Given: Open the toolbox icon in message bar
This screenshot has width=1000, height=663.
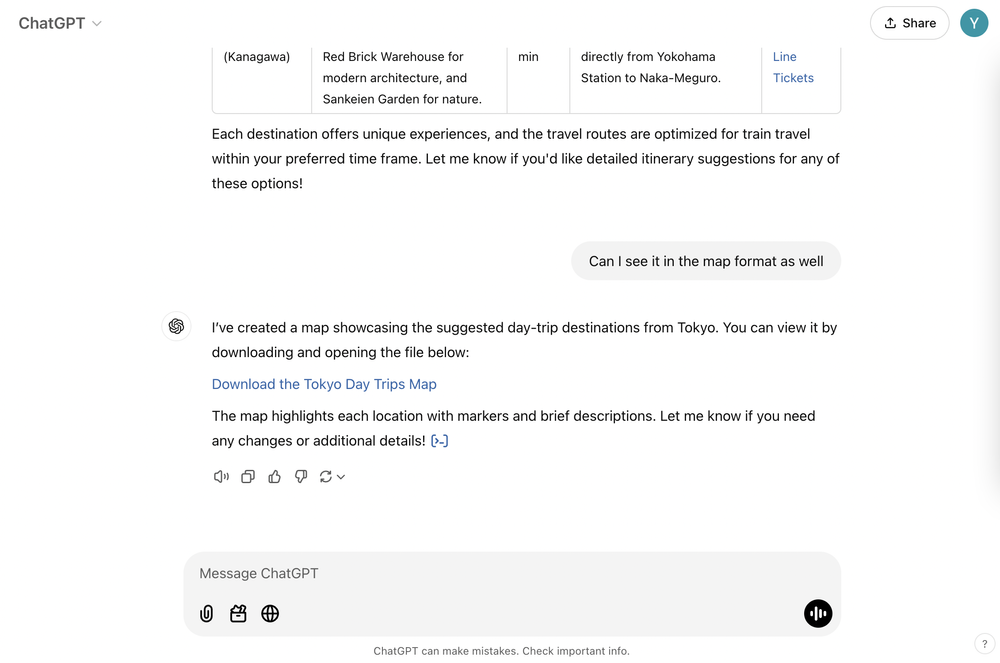Looking at the screenshot, I should [238, 613].
